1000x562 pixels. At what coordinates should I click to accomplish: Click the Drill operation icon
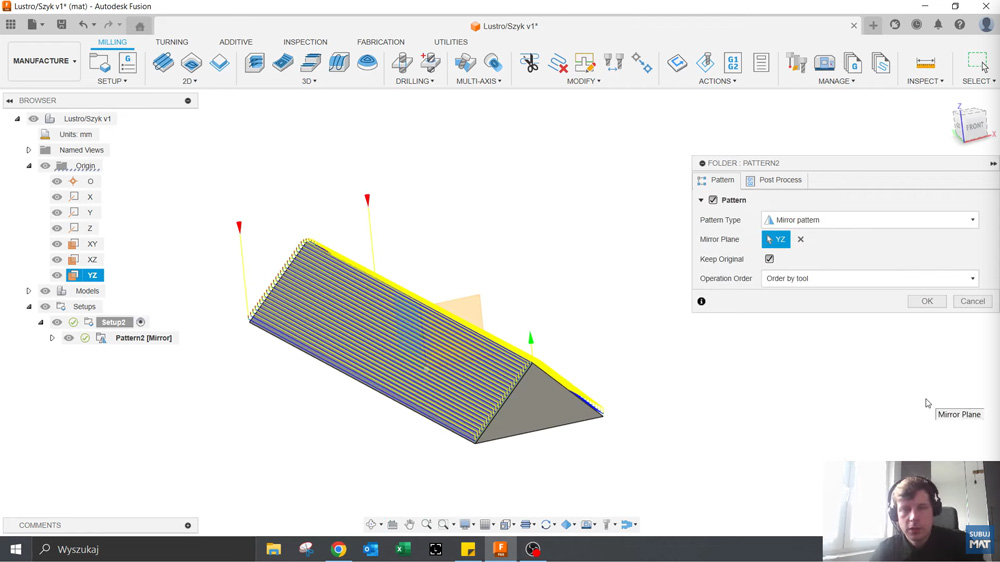402,63
